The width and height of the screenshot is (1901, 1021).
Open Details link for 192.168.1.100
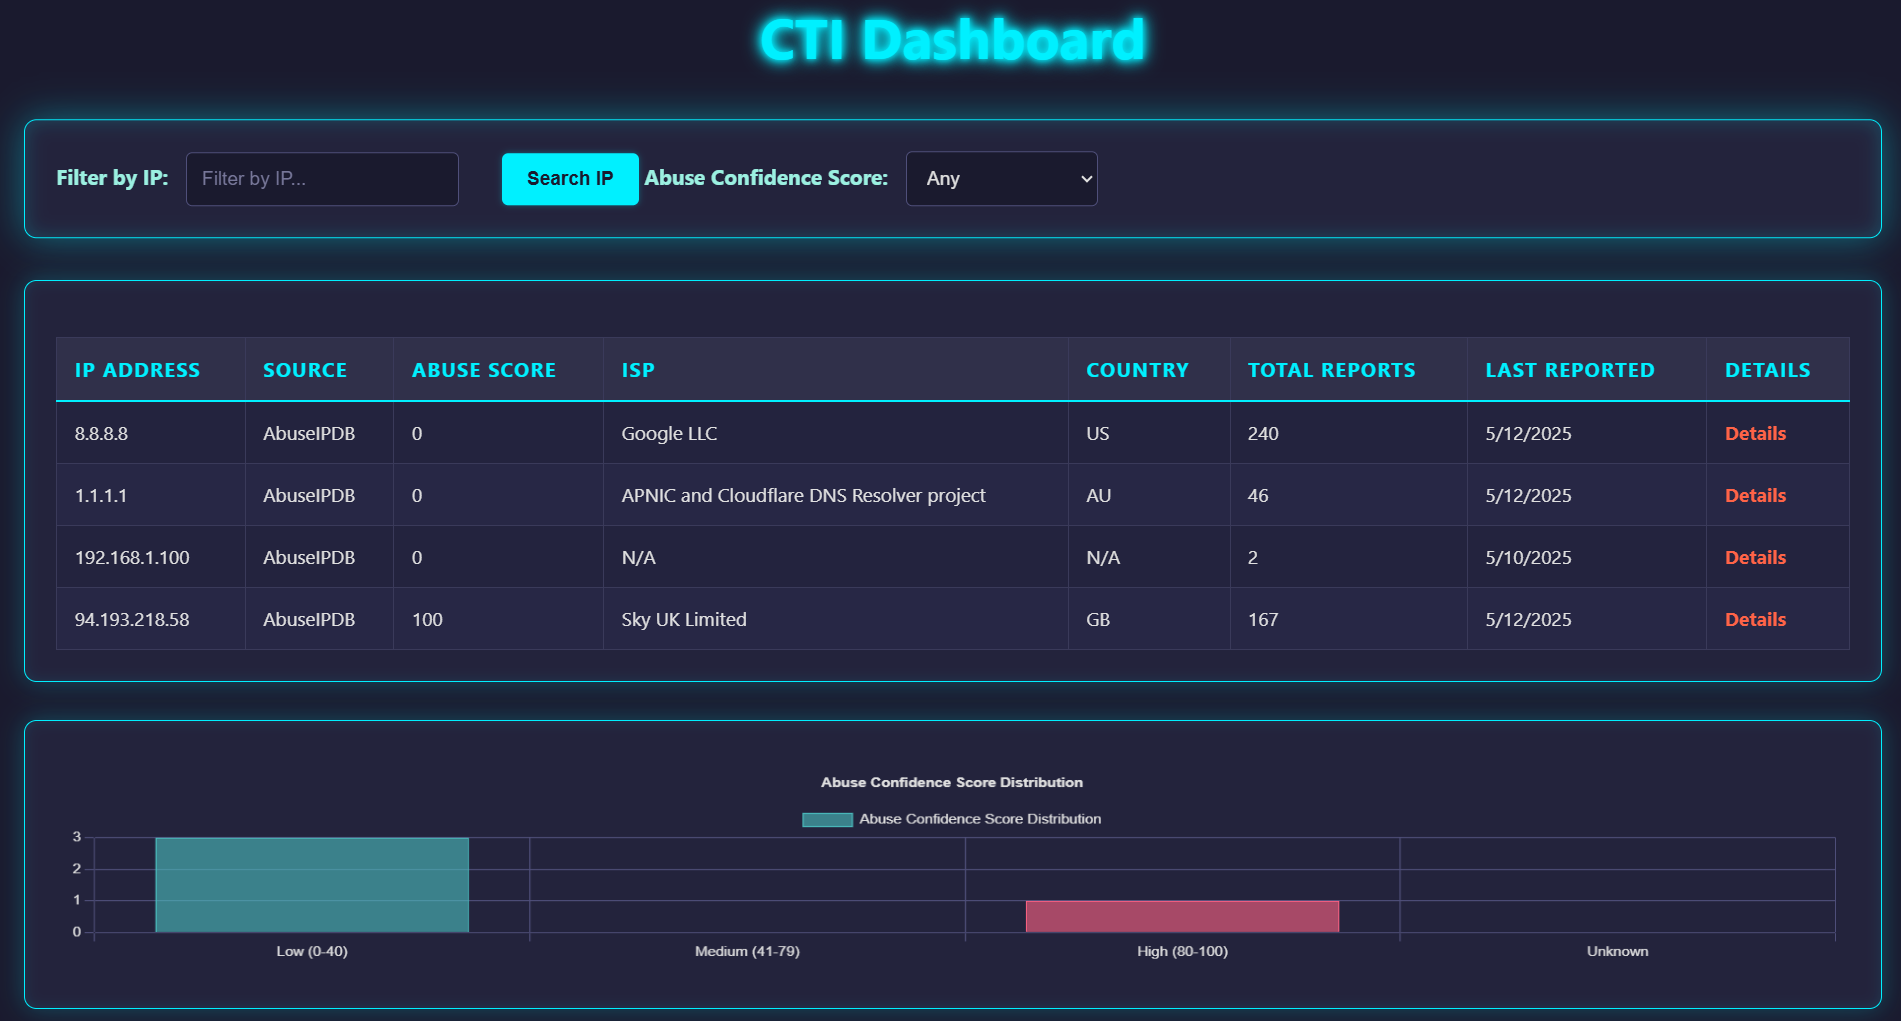click(x=1755, y=557)
